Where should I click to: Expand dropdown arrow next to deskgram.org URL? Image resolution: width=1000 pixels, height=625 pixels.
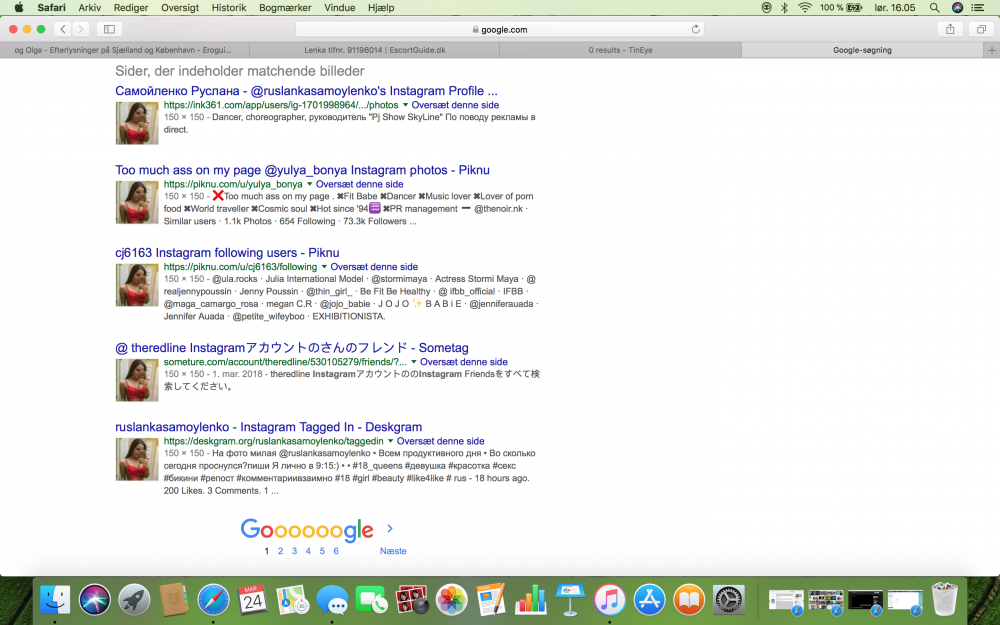pyautogui.click(x=390, y=441)
